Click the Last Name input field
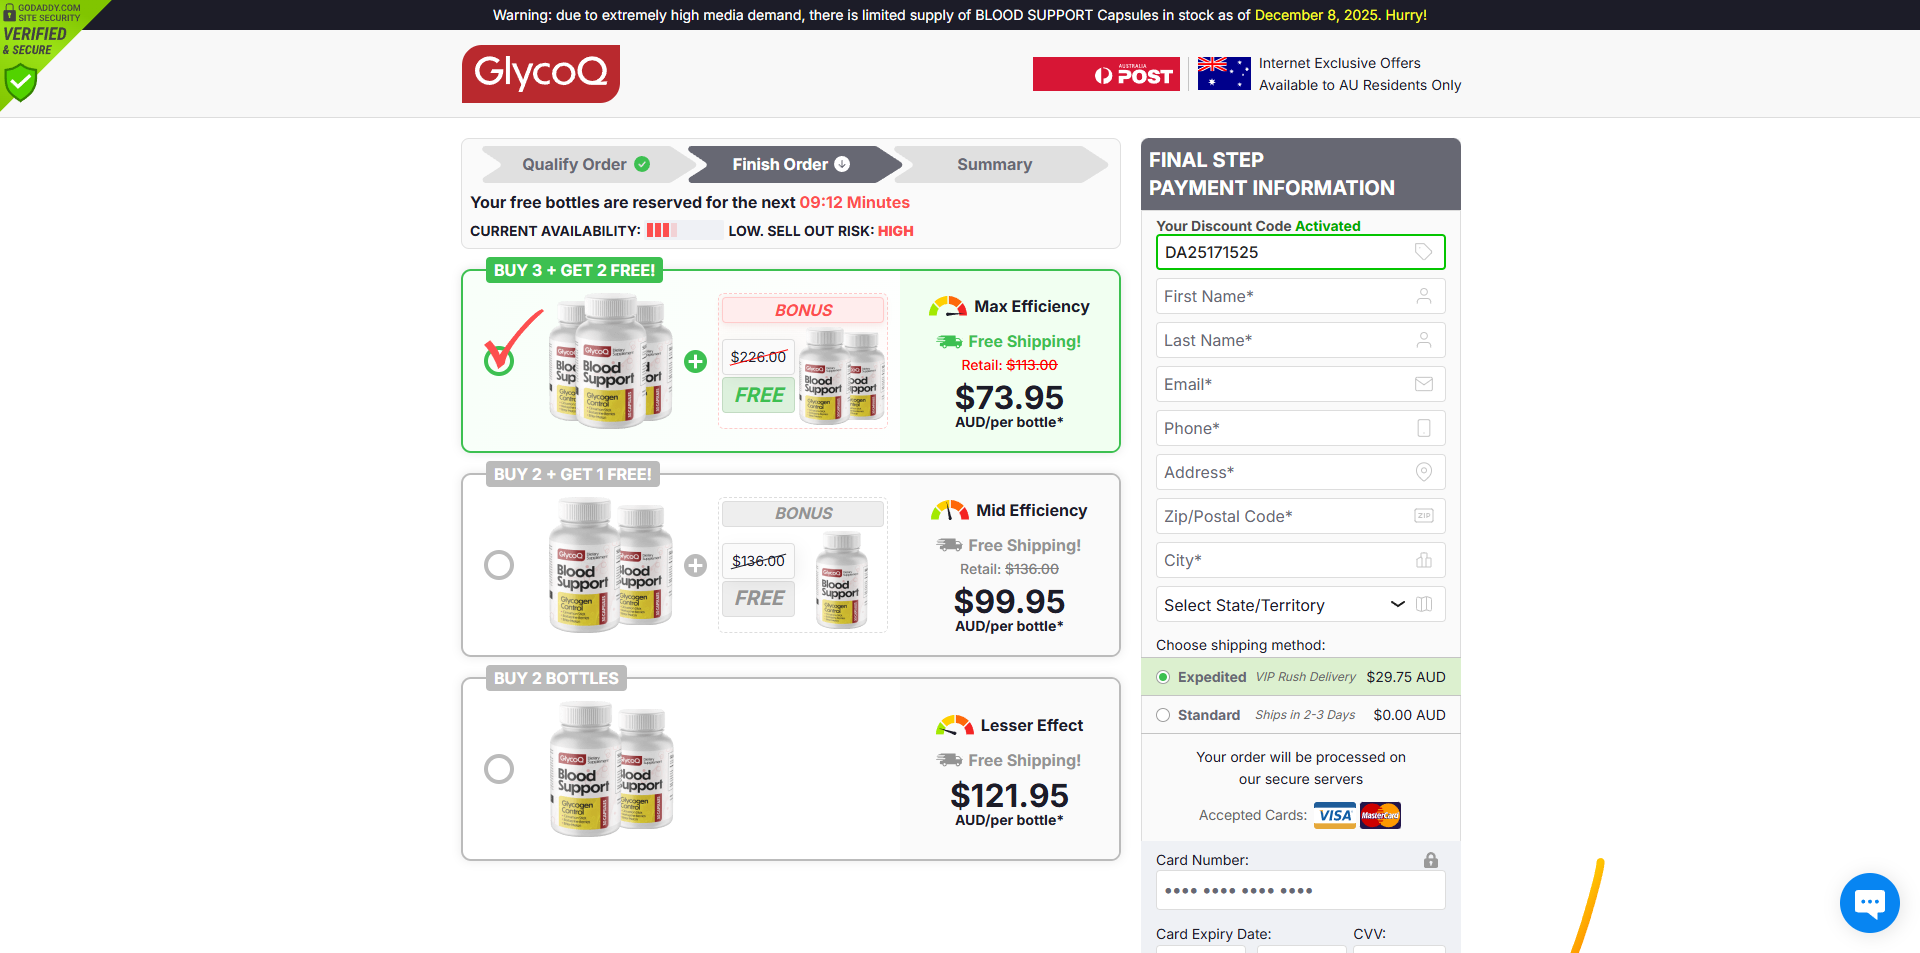This screenshot has height=953, width=1920. pyautogui.click(x=1300, y=340)
